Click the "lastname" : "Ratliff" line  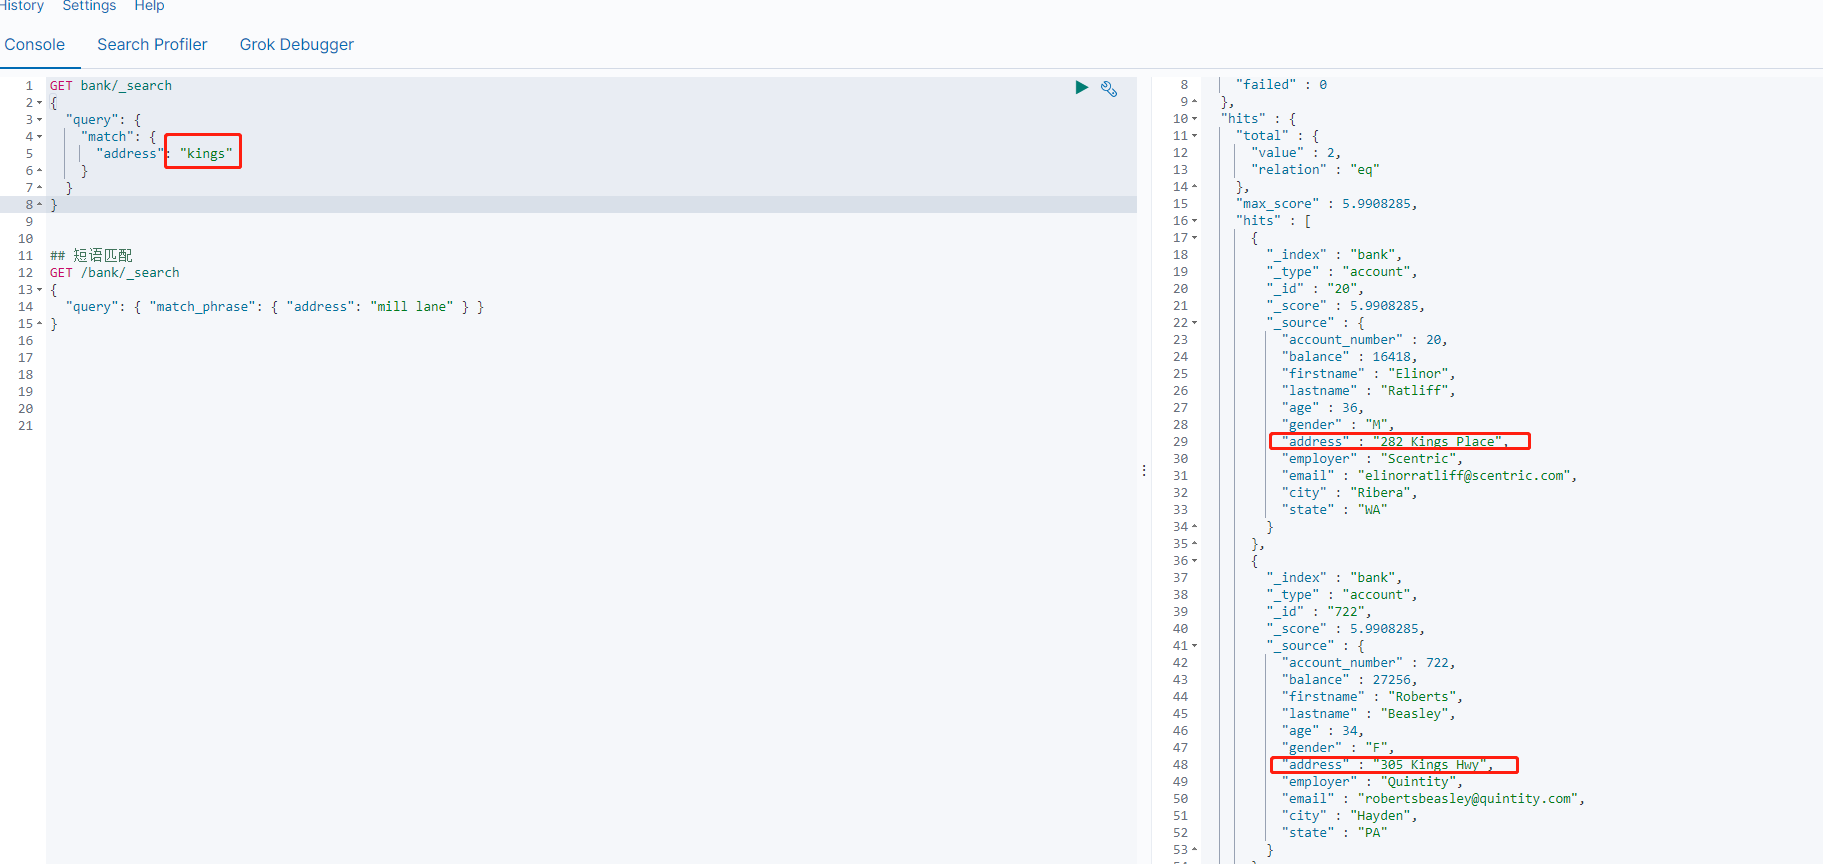click(1368, 391)
